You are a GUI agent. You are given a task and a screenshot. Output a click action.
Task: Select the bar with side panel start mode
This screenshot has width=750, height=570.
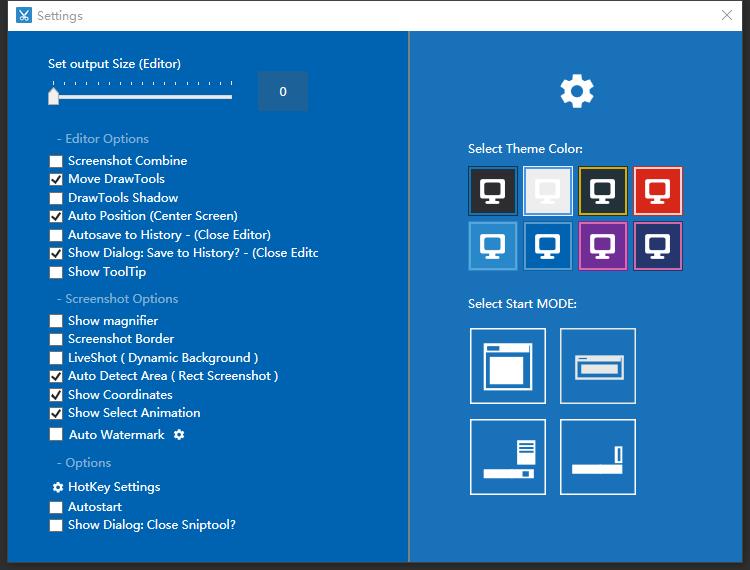[x=507, y=457]
